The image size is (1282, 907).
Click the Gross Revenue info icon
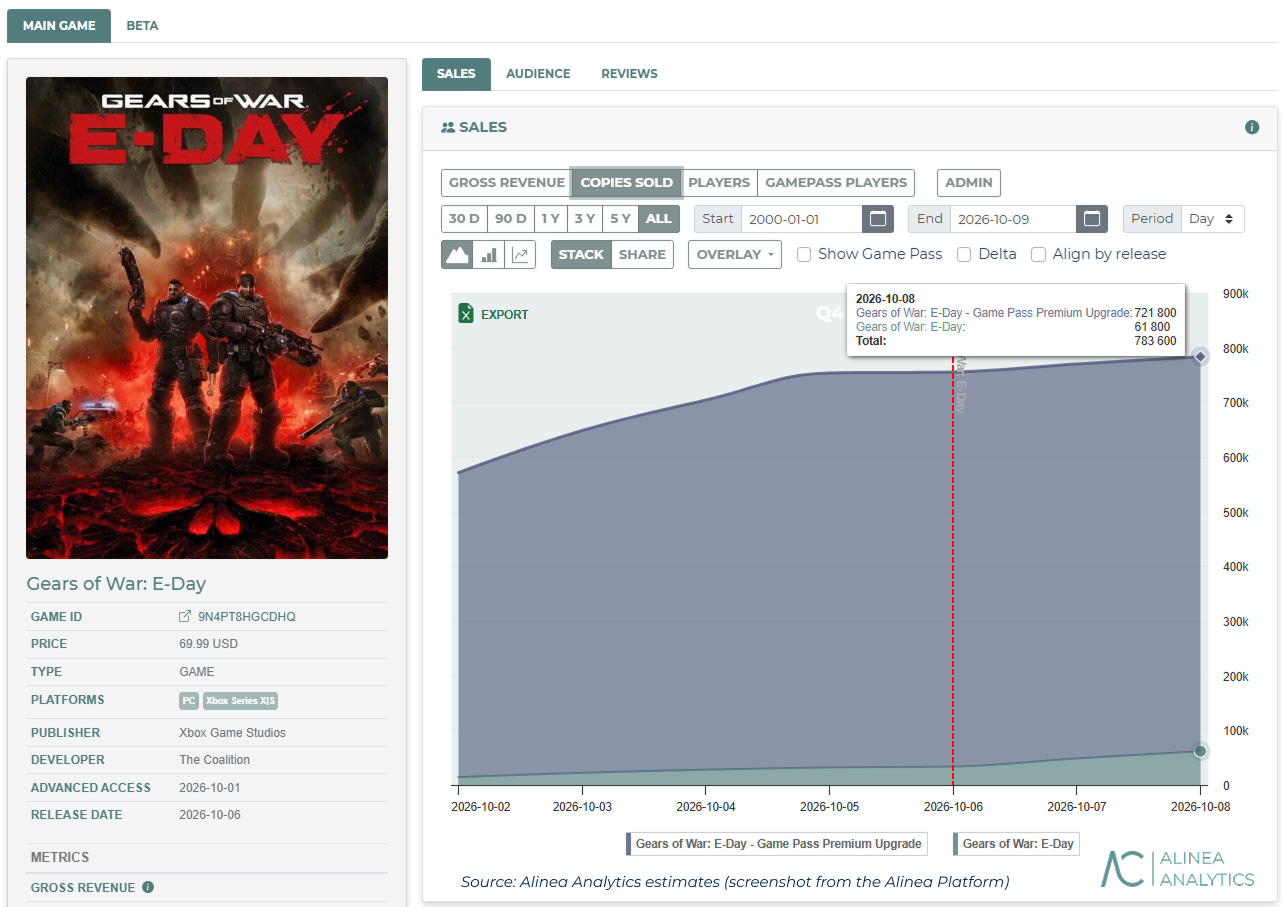pos(148,887)
